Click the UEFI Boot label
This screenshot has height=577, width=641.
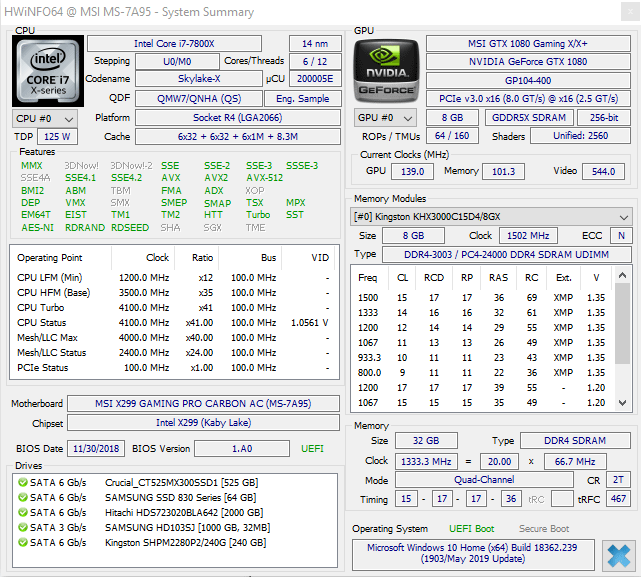(x=471, y=529)
